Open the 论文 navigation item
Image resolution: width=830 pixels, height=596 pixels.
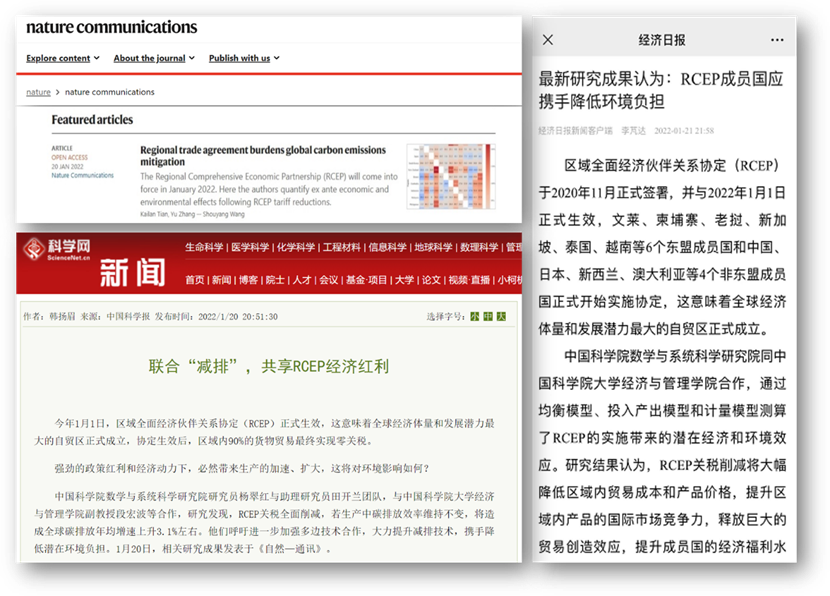tap(431, 280)
